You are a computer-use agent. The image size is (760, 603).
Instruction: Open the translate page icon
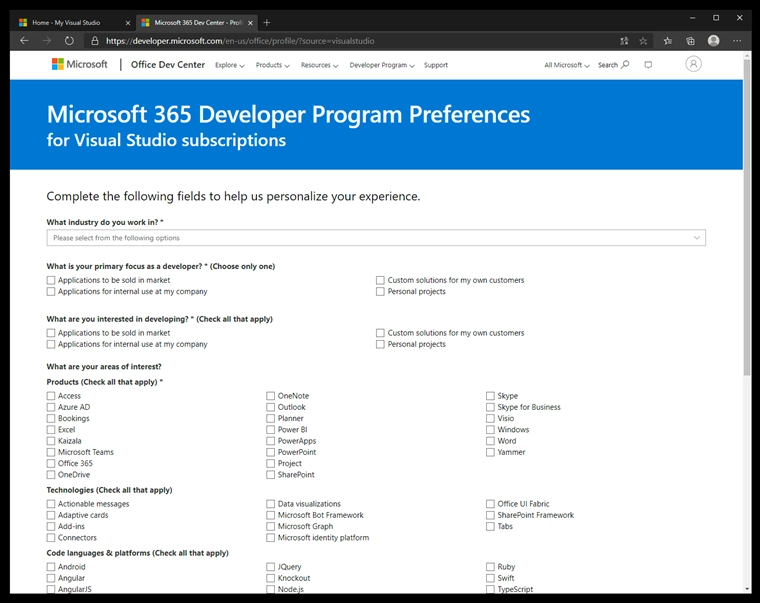pos(624,41)
